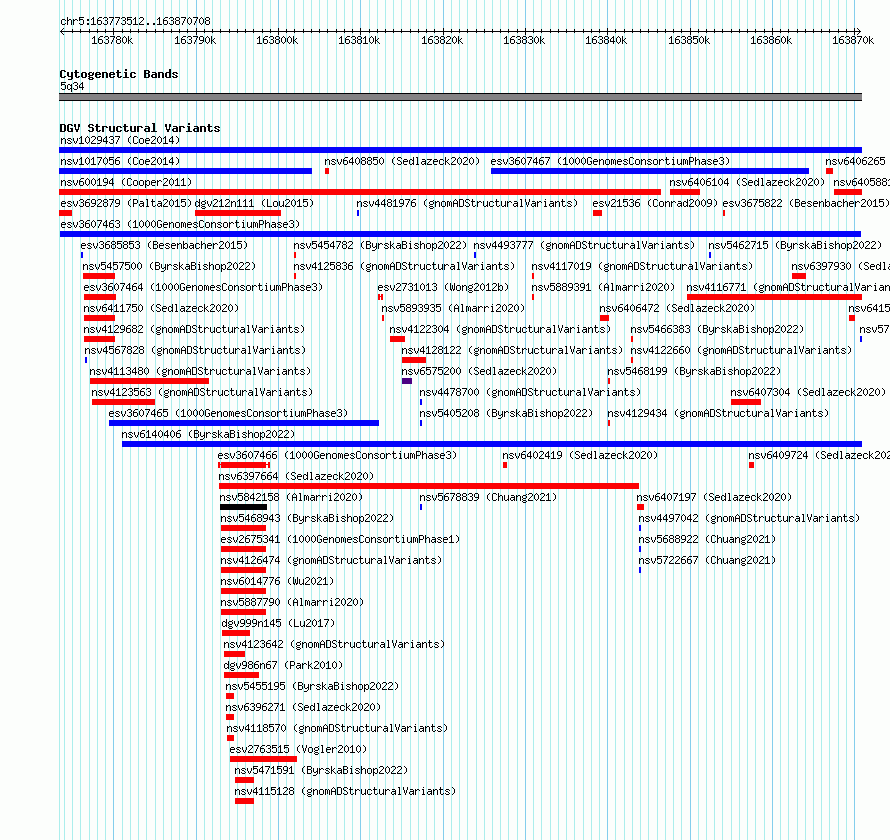Image resolution: width=890 pixels, height=840 pixels.
Task: Click the 163820k ruler tick label
Action: [x=442, y=40]
